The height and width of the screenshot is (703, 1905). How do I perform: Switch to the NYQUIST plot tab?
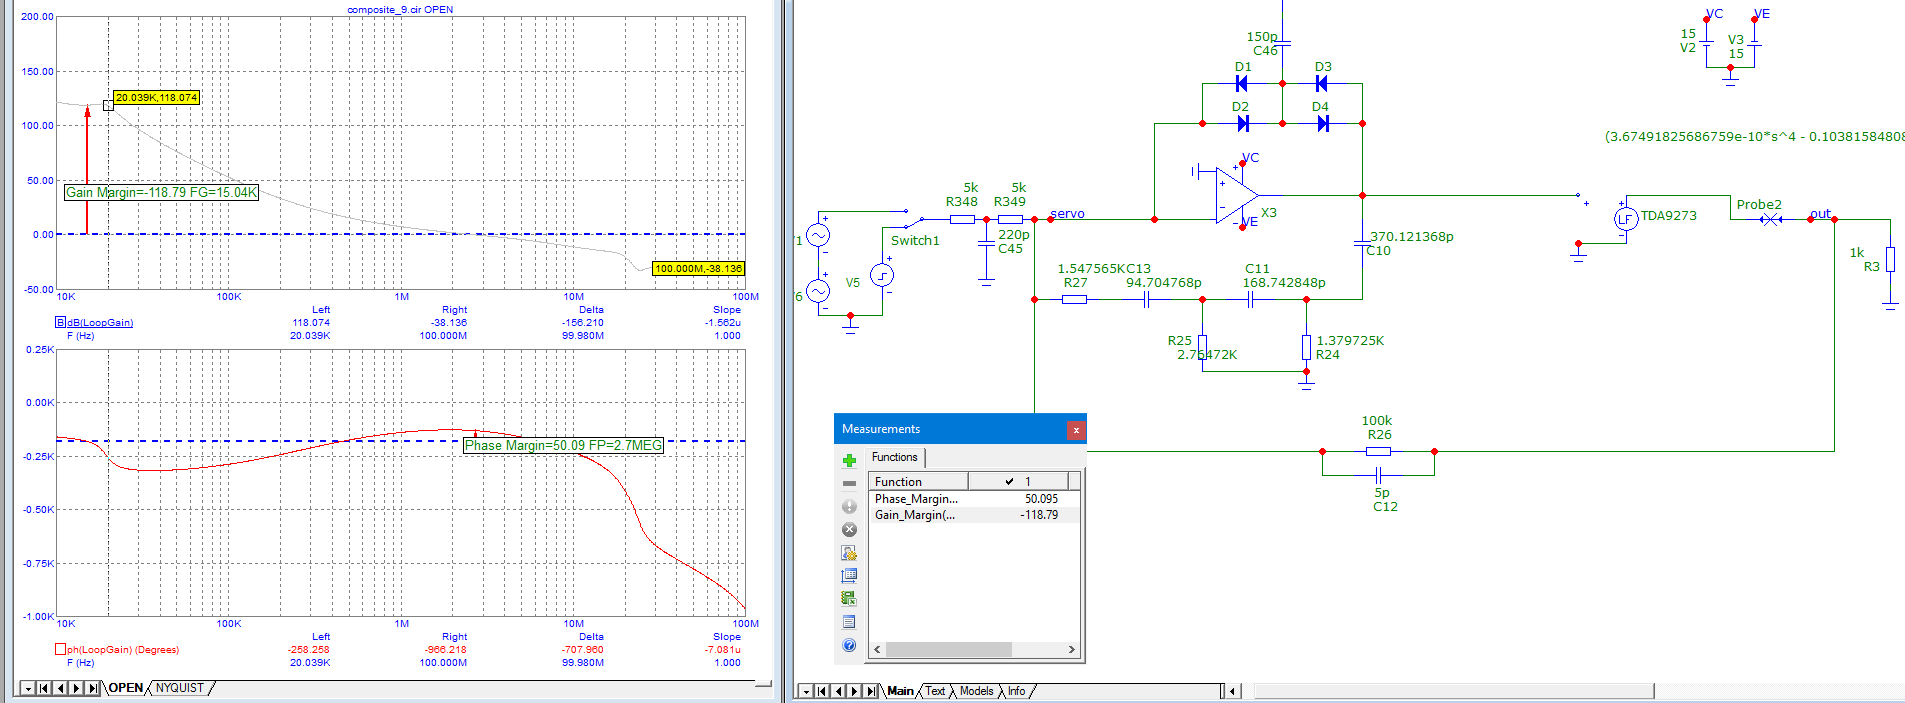[x=179, y=688]
